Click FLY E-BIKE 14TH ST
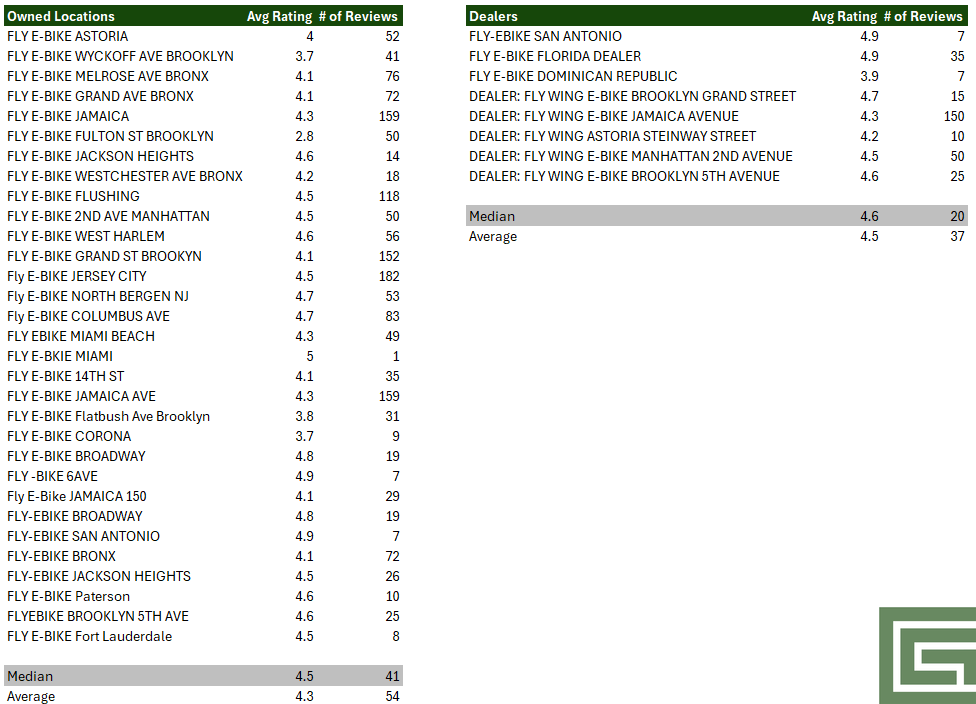The height and width of the screenshot is (704, 976). [65, 376]
